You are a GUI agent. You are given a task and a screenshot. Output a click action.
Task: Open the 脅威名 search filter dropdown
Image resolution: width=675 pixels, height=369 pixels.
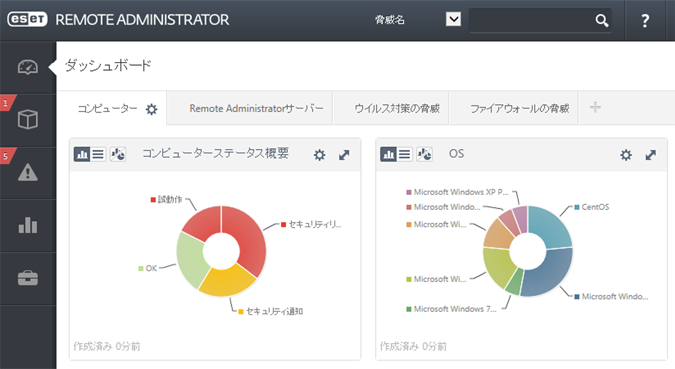pyautogui.click(x=453, y=19)
